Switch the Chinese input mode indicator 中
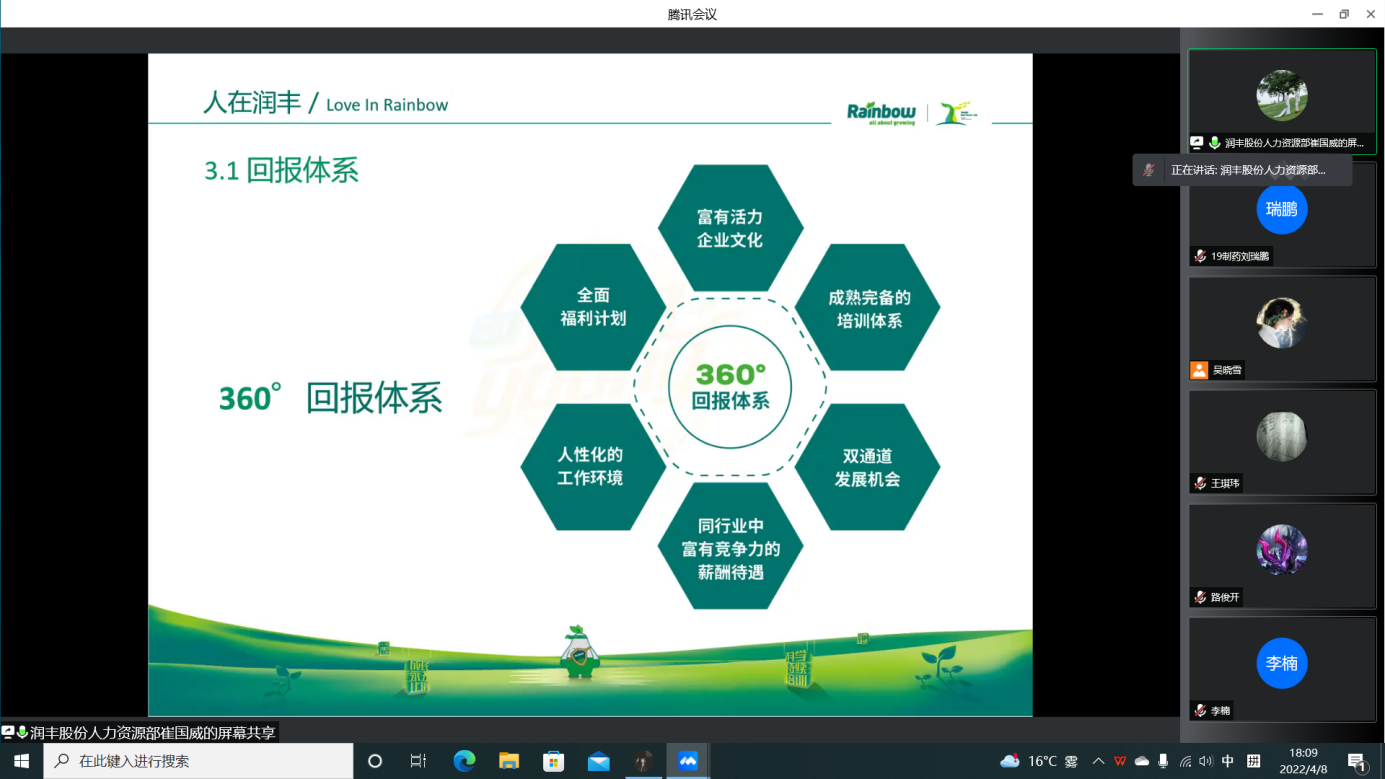Image resolution: width=1385 pixels, height=779 pixels. click(x=1227, y=761)
